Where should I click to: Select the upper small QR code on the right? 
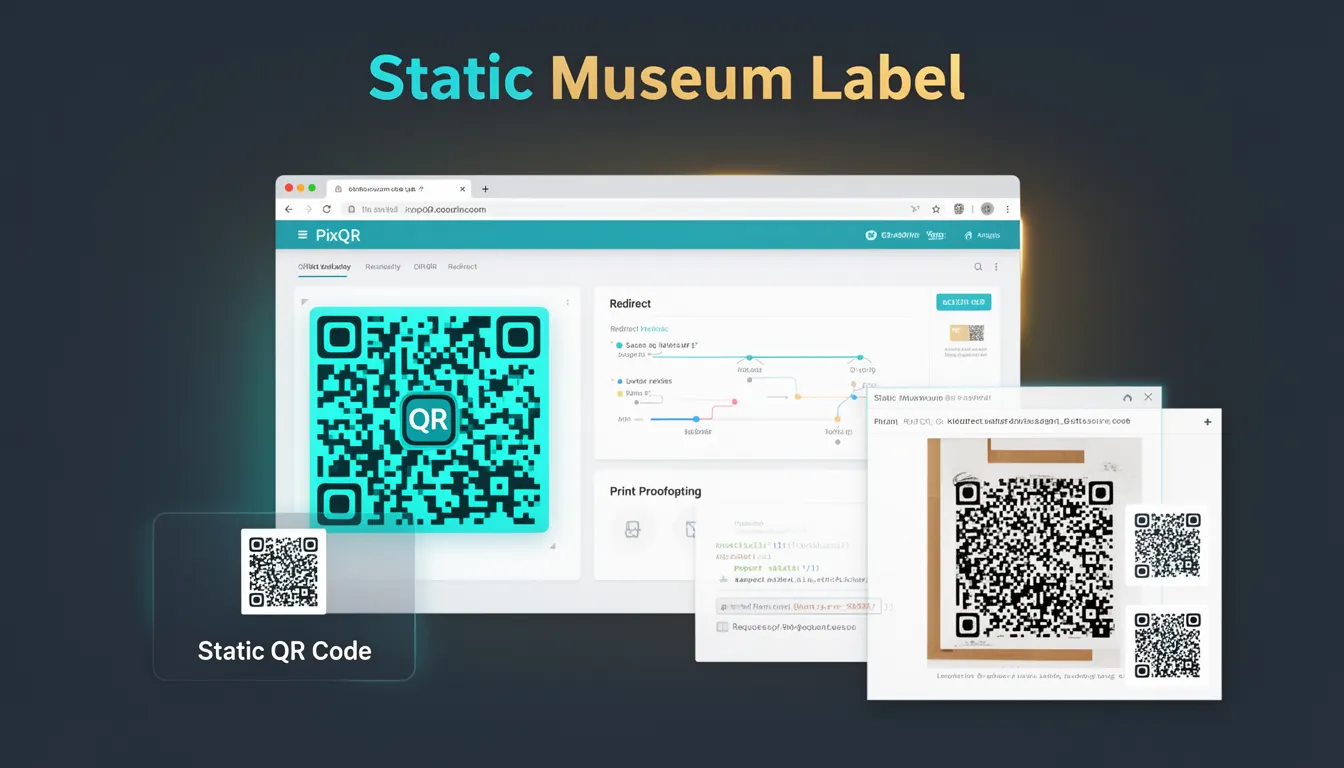pos(1167,545)
